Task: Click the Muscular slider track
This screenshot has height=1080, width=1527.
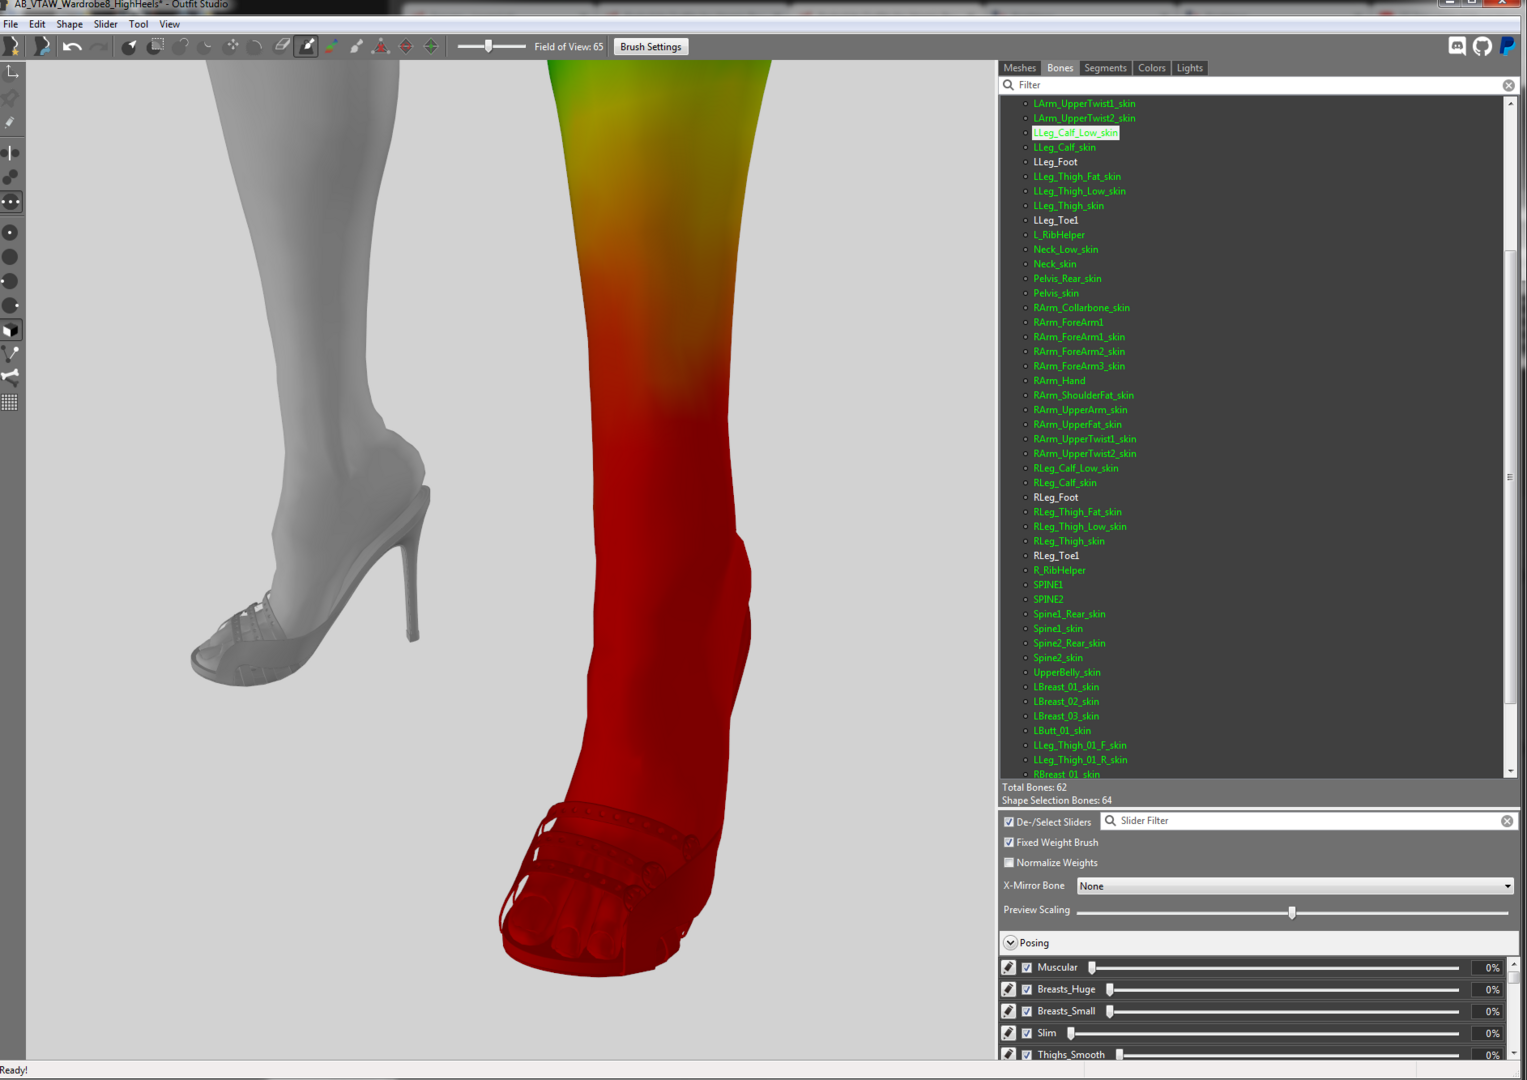Action: coord(1275,968)
